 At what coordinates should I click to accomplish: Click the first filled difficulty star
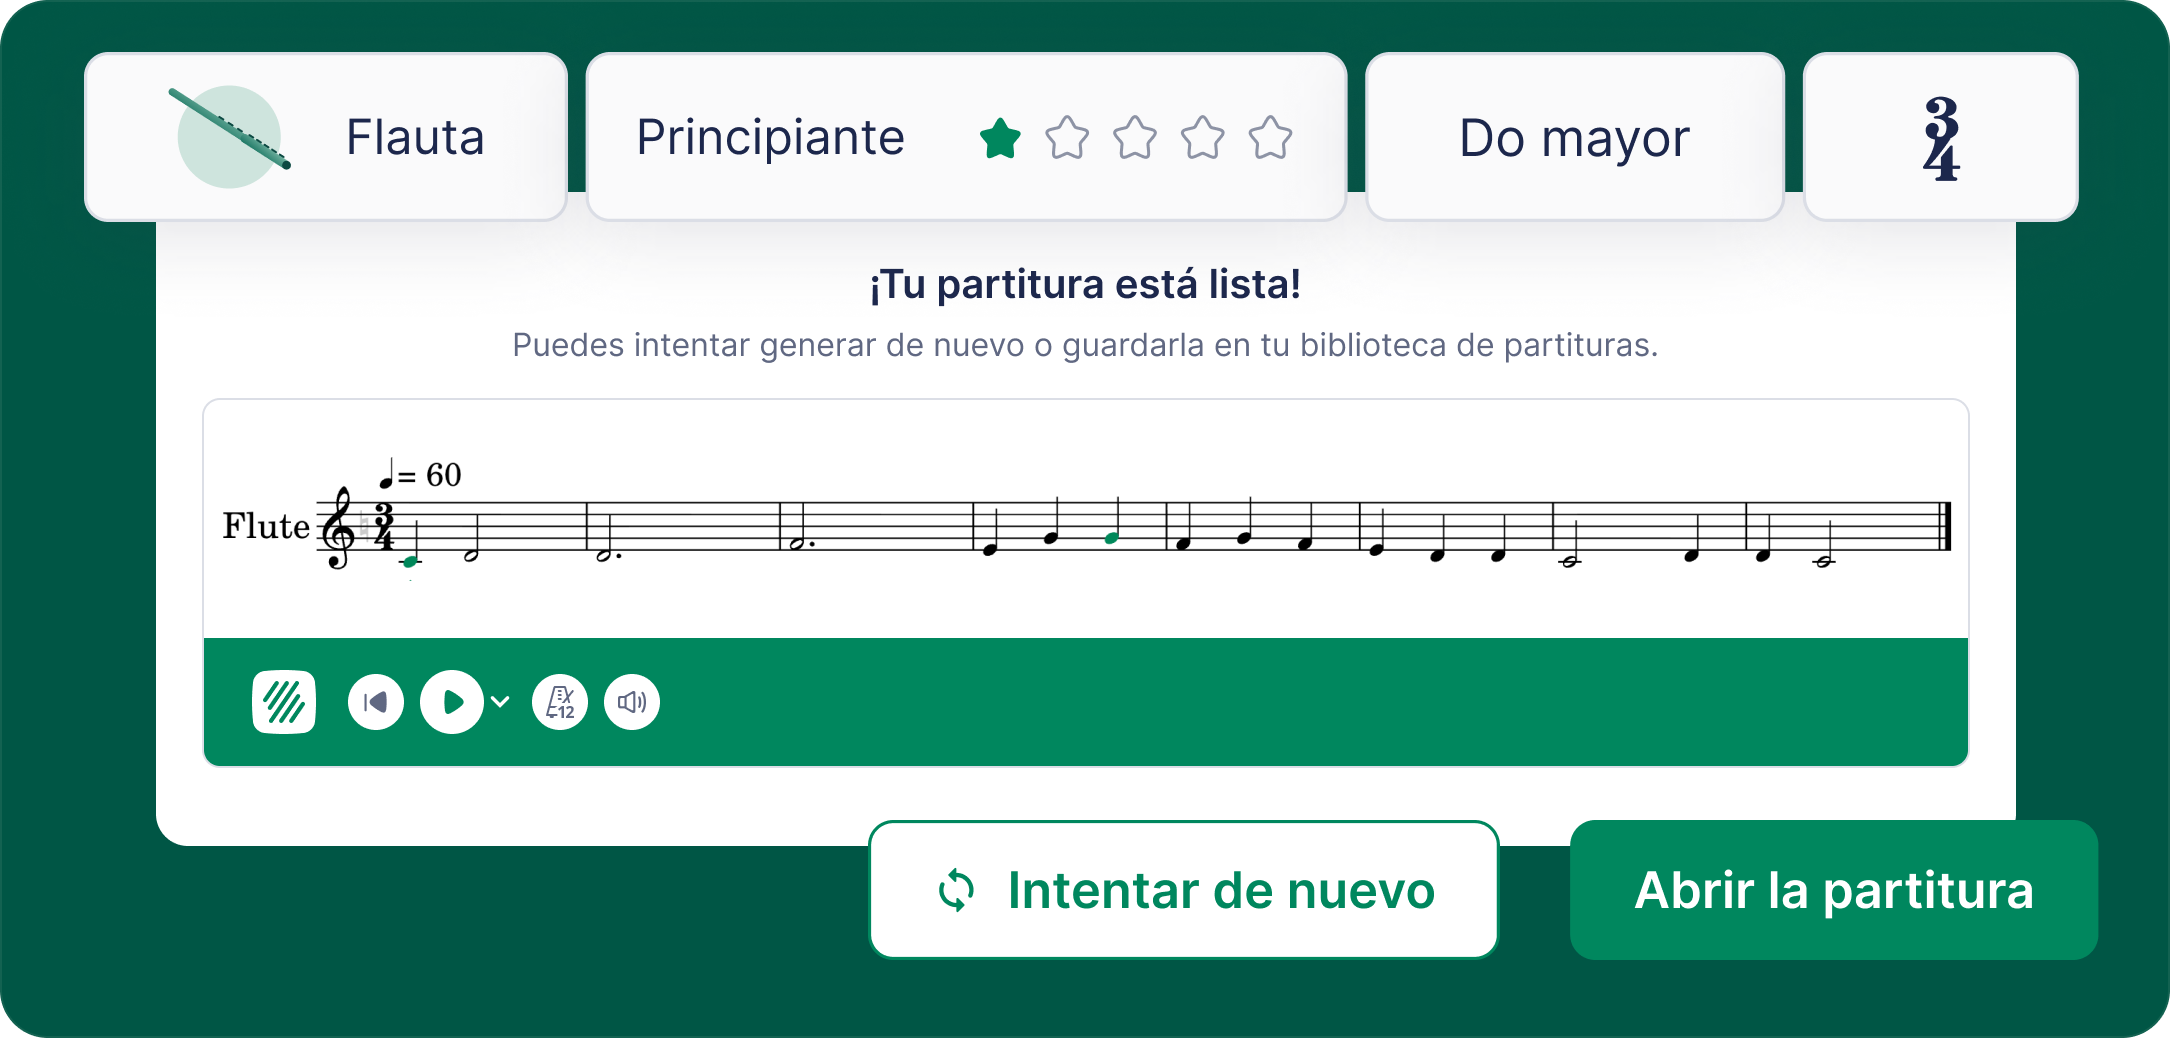[x=1000, y=138]
